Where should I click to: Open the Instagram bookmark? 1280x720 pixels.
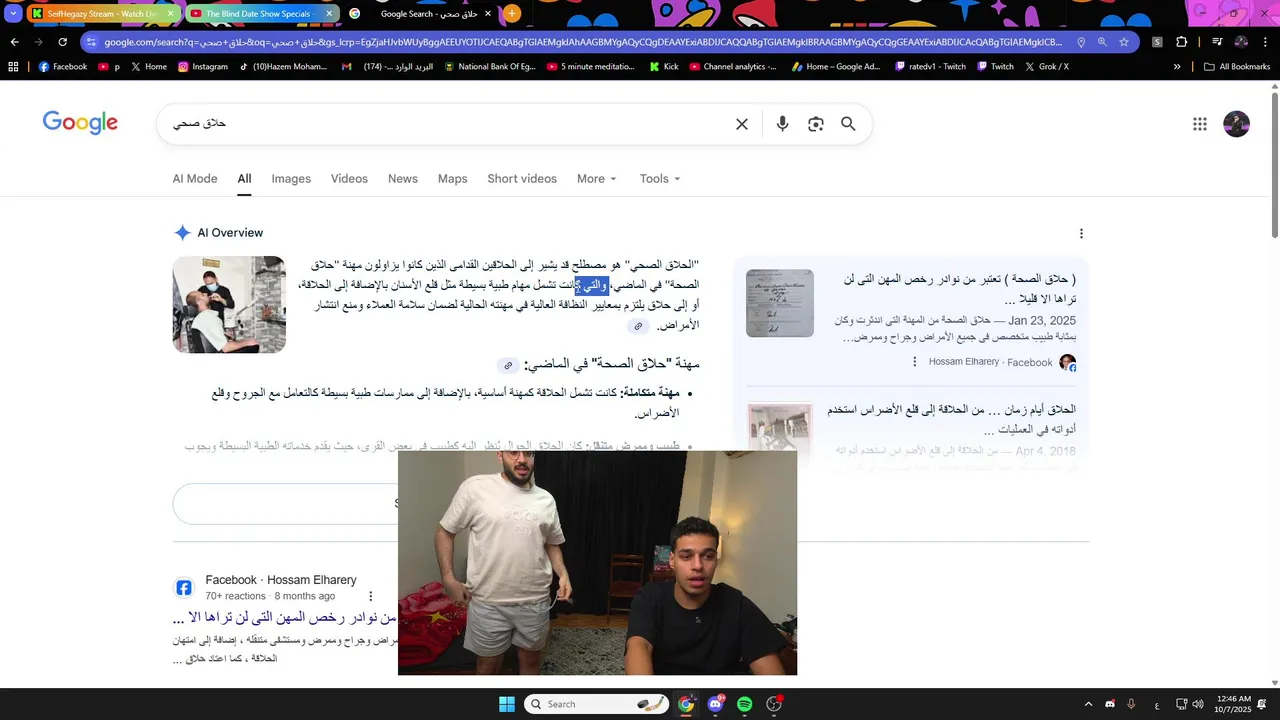click(x=203, y=67)
